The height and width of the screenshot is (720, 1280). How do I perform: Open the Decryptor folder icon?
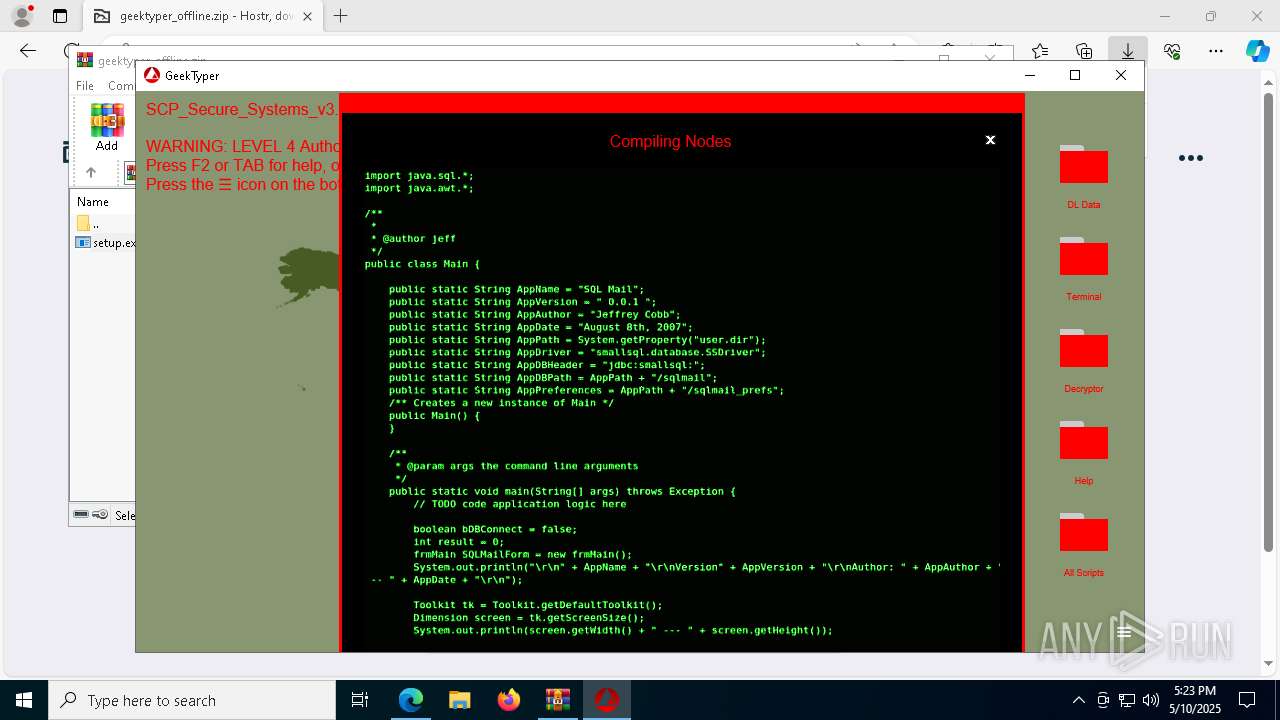[x=1083, y=349]
